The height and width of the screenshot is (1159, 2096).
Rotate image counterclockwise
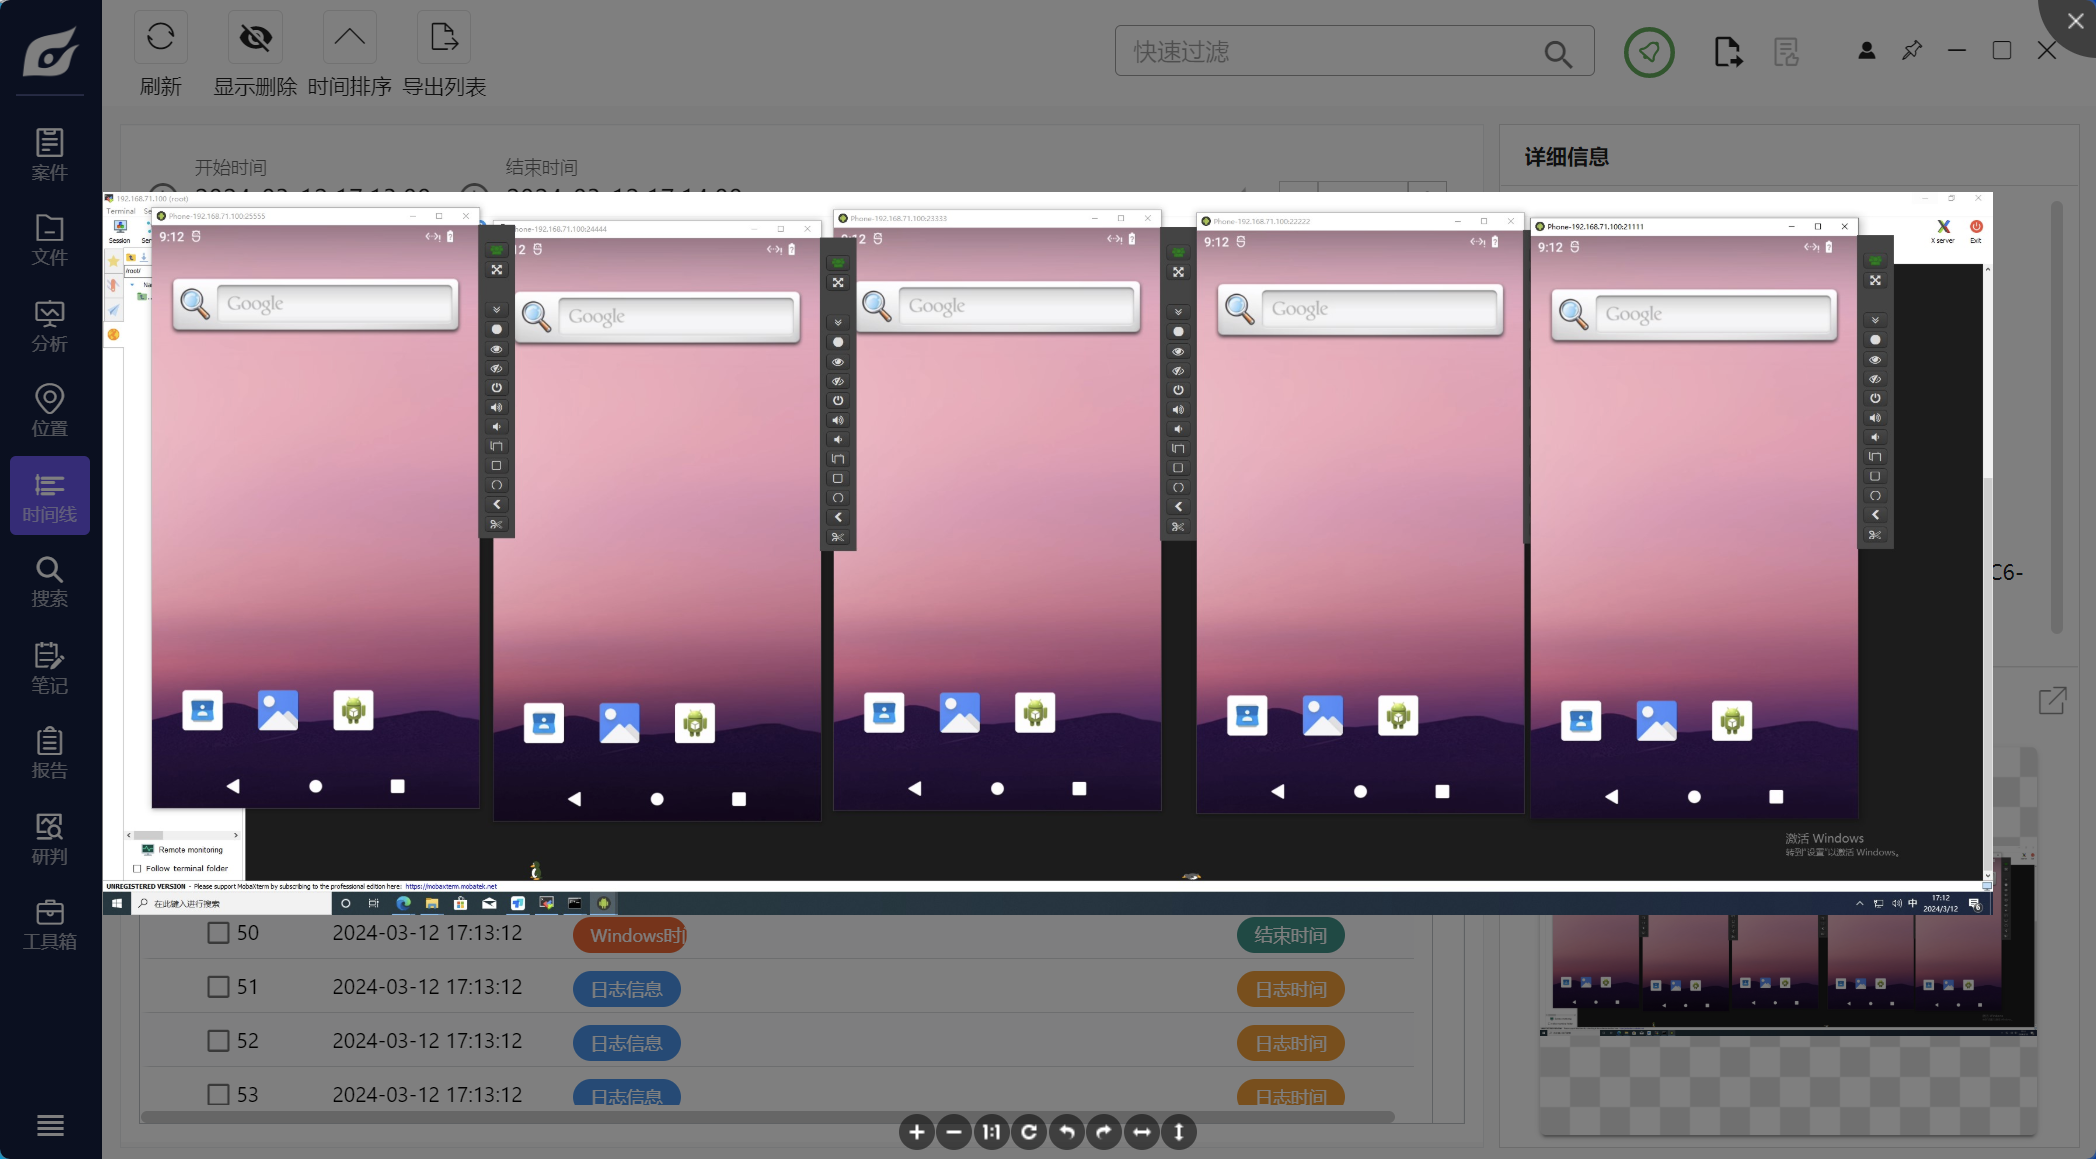[x=1067, y=1132]
